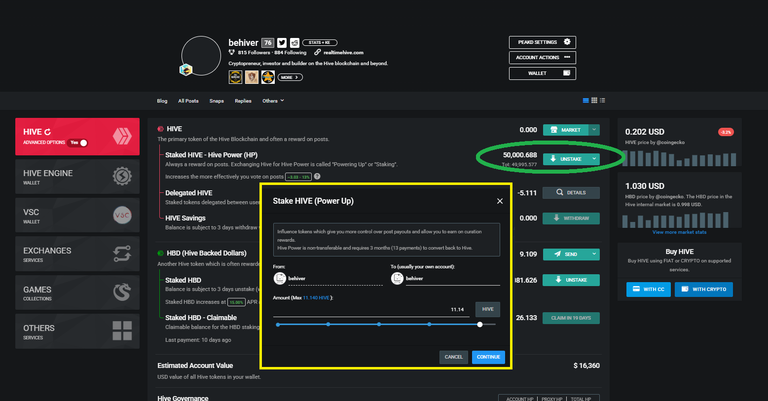Open the second tan shield profile badge
Viewport: 768px width, 401px height.
(252, 77)
